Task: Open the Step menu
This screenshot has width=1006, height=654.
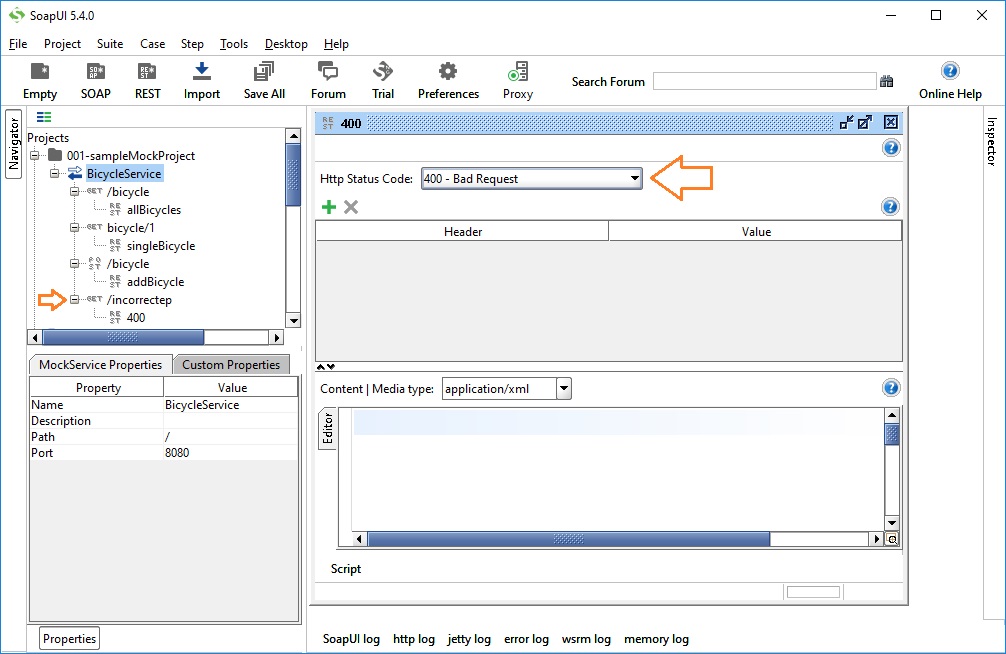Action: coord(192,44)
